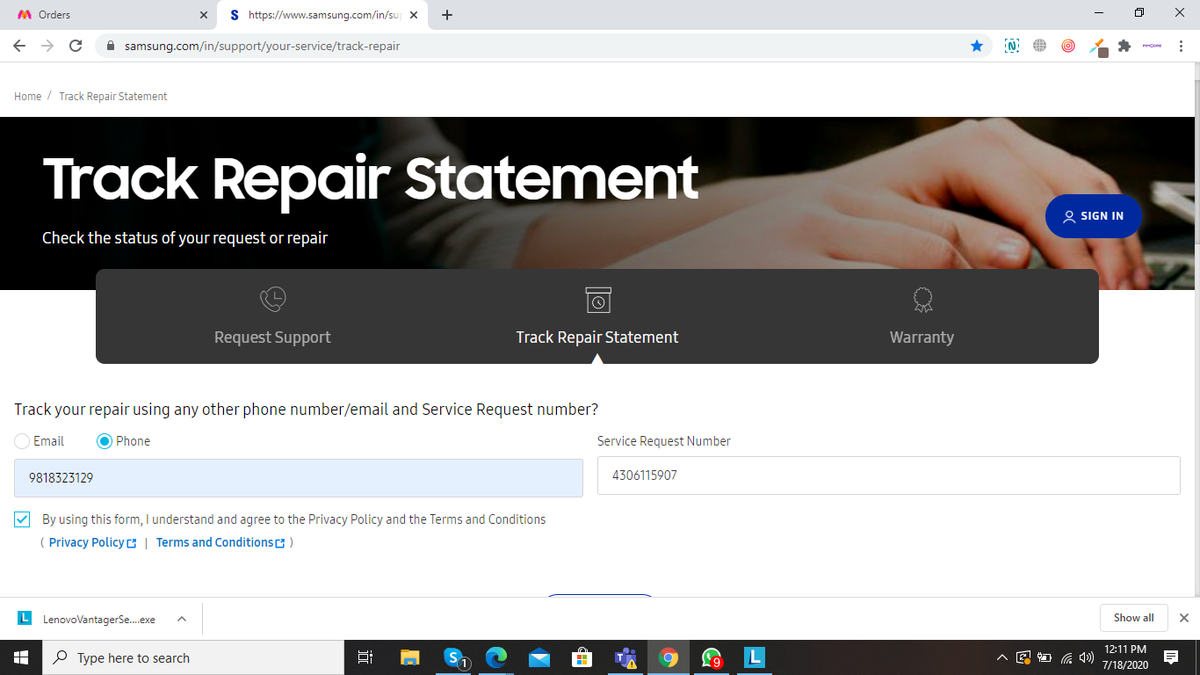Click the SIGN IN button

[1093, 216]
